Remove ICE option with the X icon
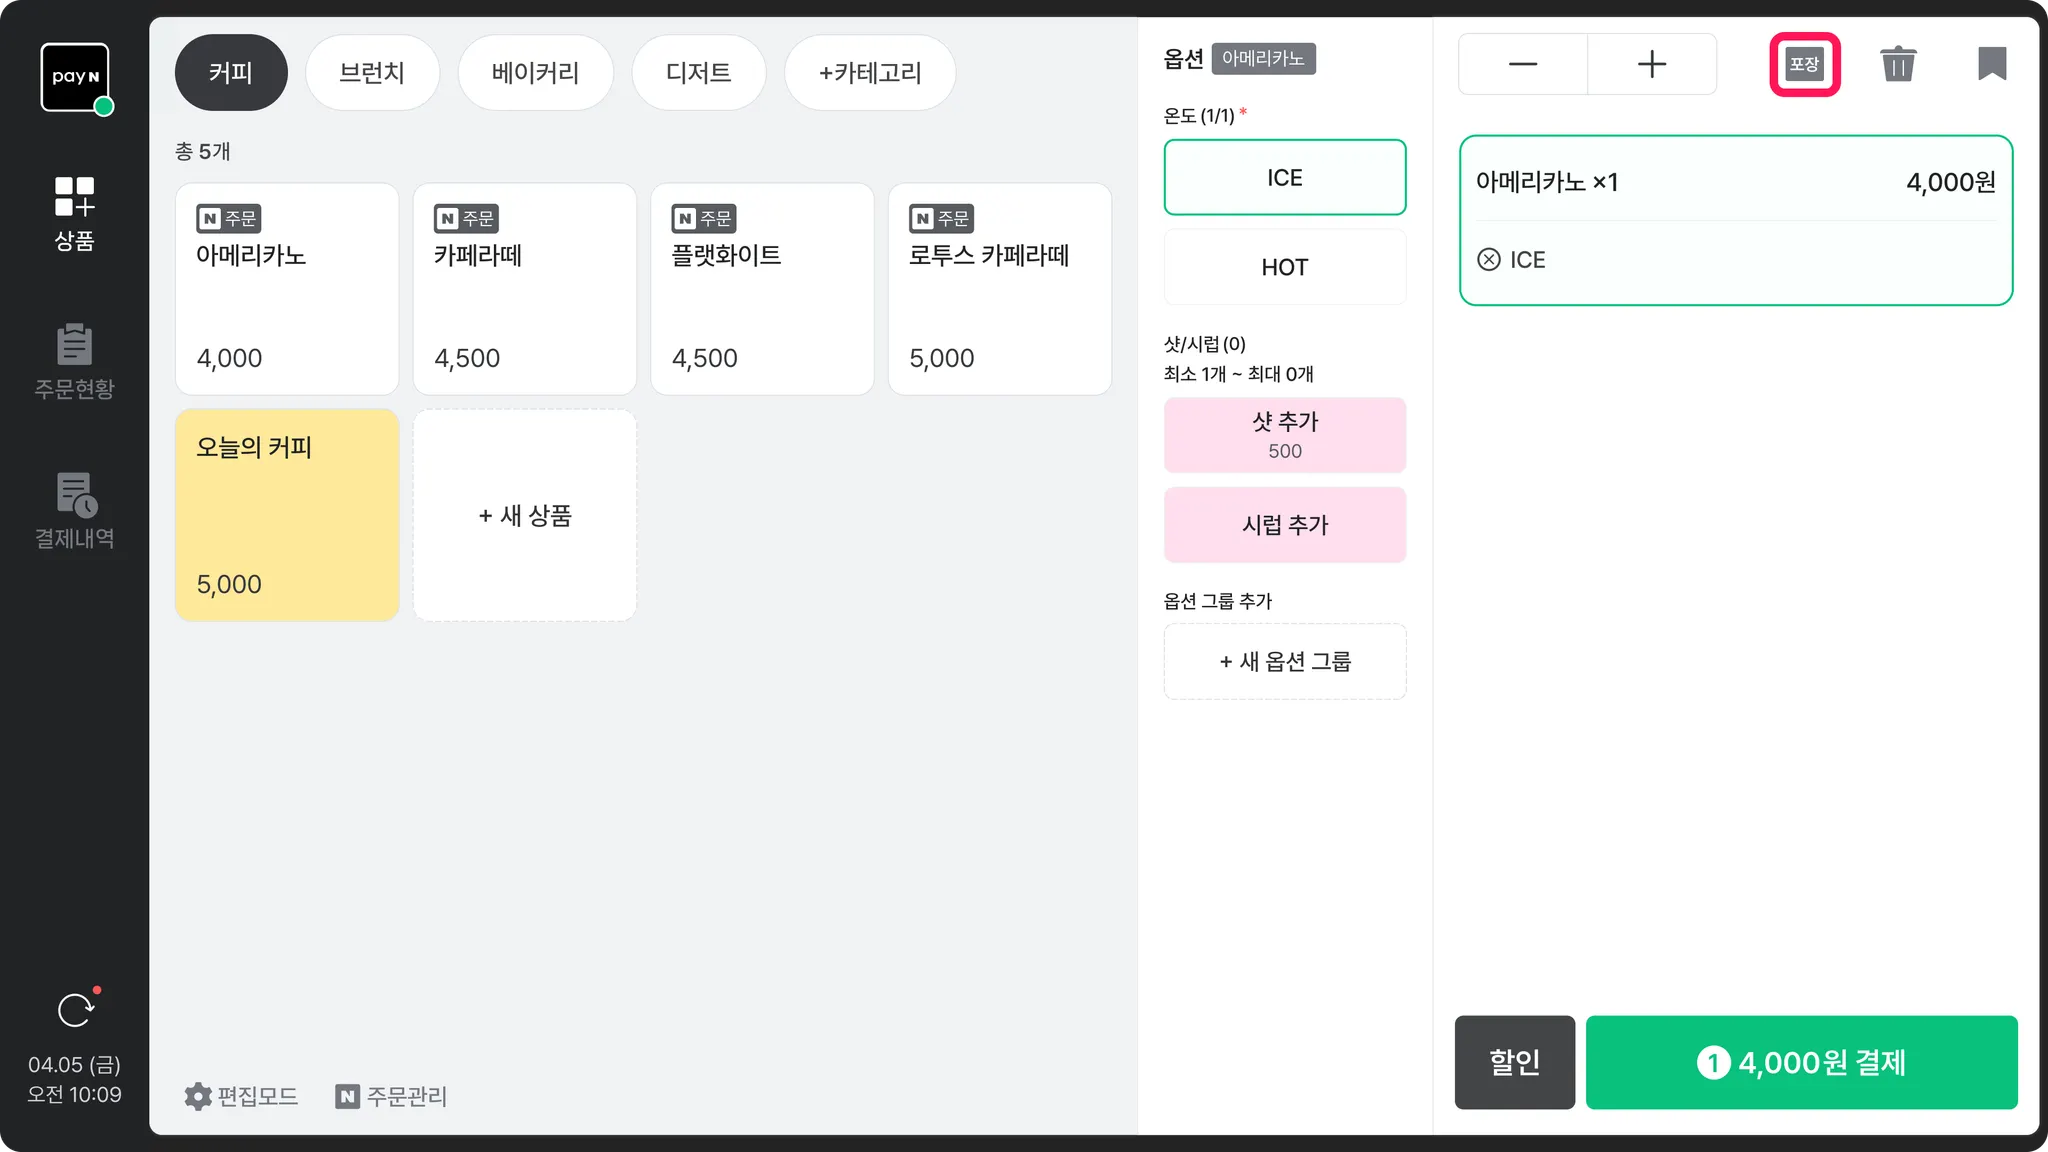The image size is (2048, 1152). click(x=1488, y=260)
